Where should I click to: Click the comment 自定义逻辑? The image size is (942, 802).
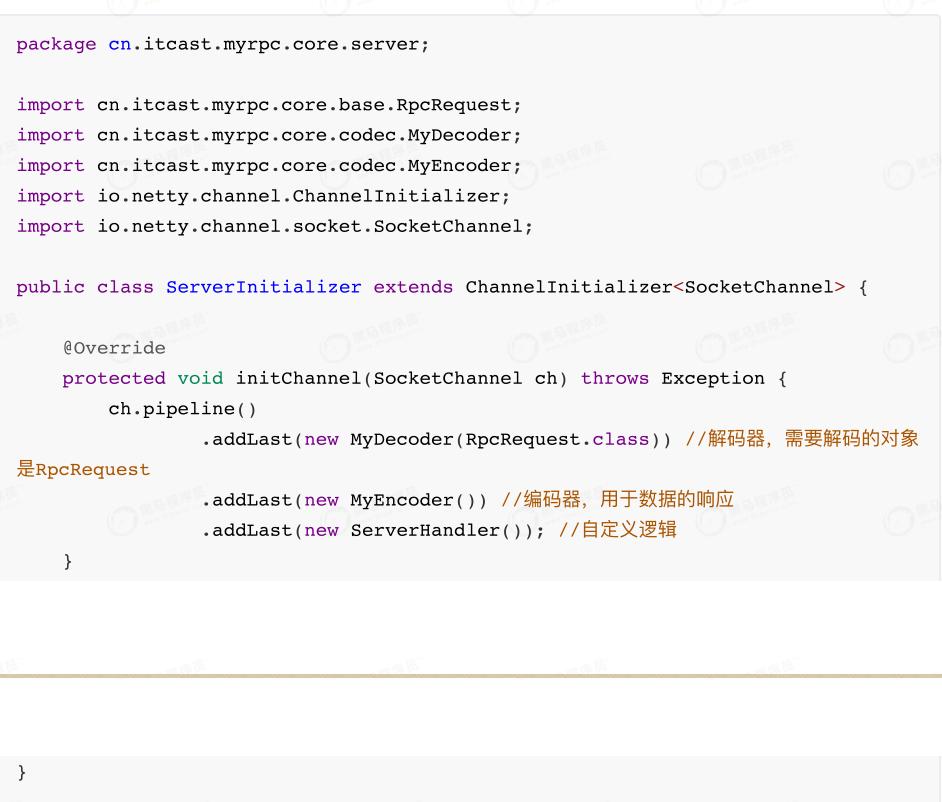tap(618, 530)
